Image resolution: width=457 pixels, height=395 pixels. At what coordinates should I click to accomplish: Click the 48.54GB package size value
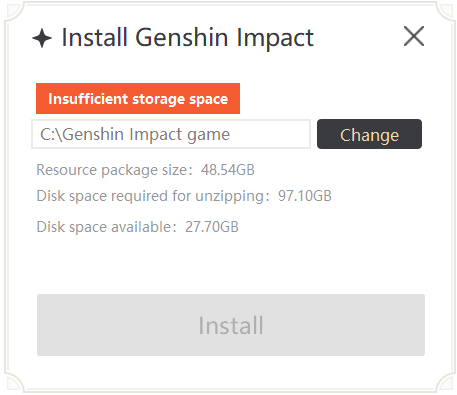pos(228,170)
